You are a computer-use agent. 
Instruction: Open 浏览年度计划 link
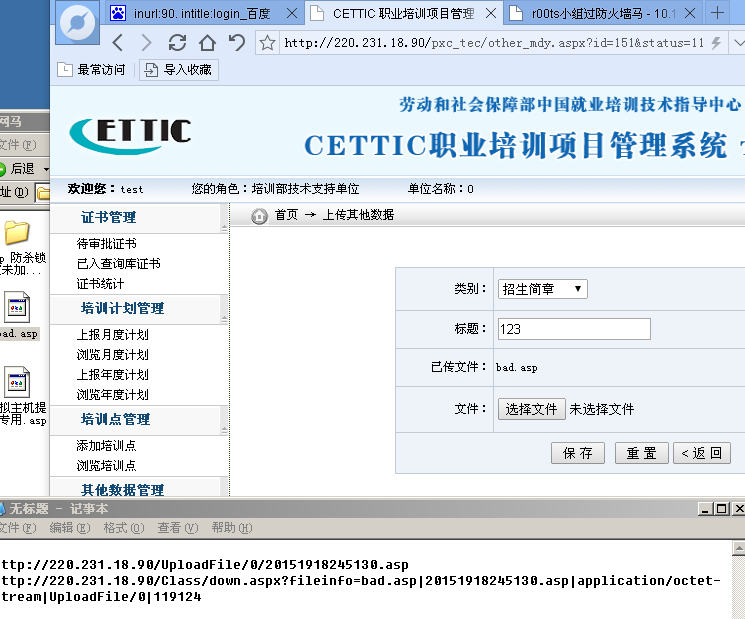tap(113, 395)
